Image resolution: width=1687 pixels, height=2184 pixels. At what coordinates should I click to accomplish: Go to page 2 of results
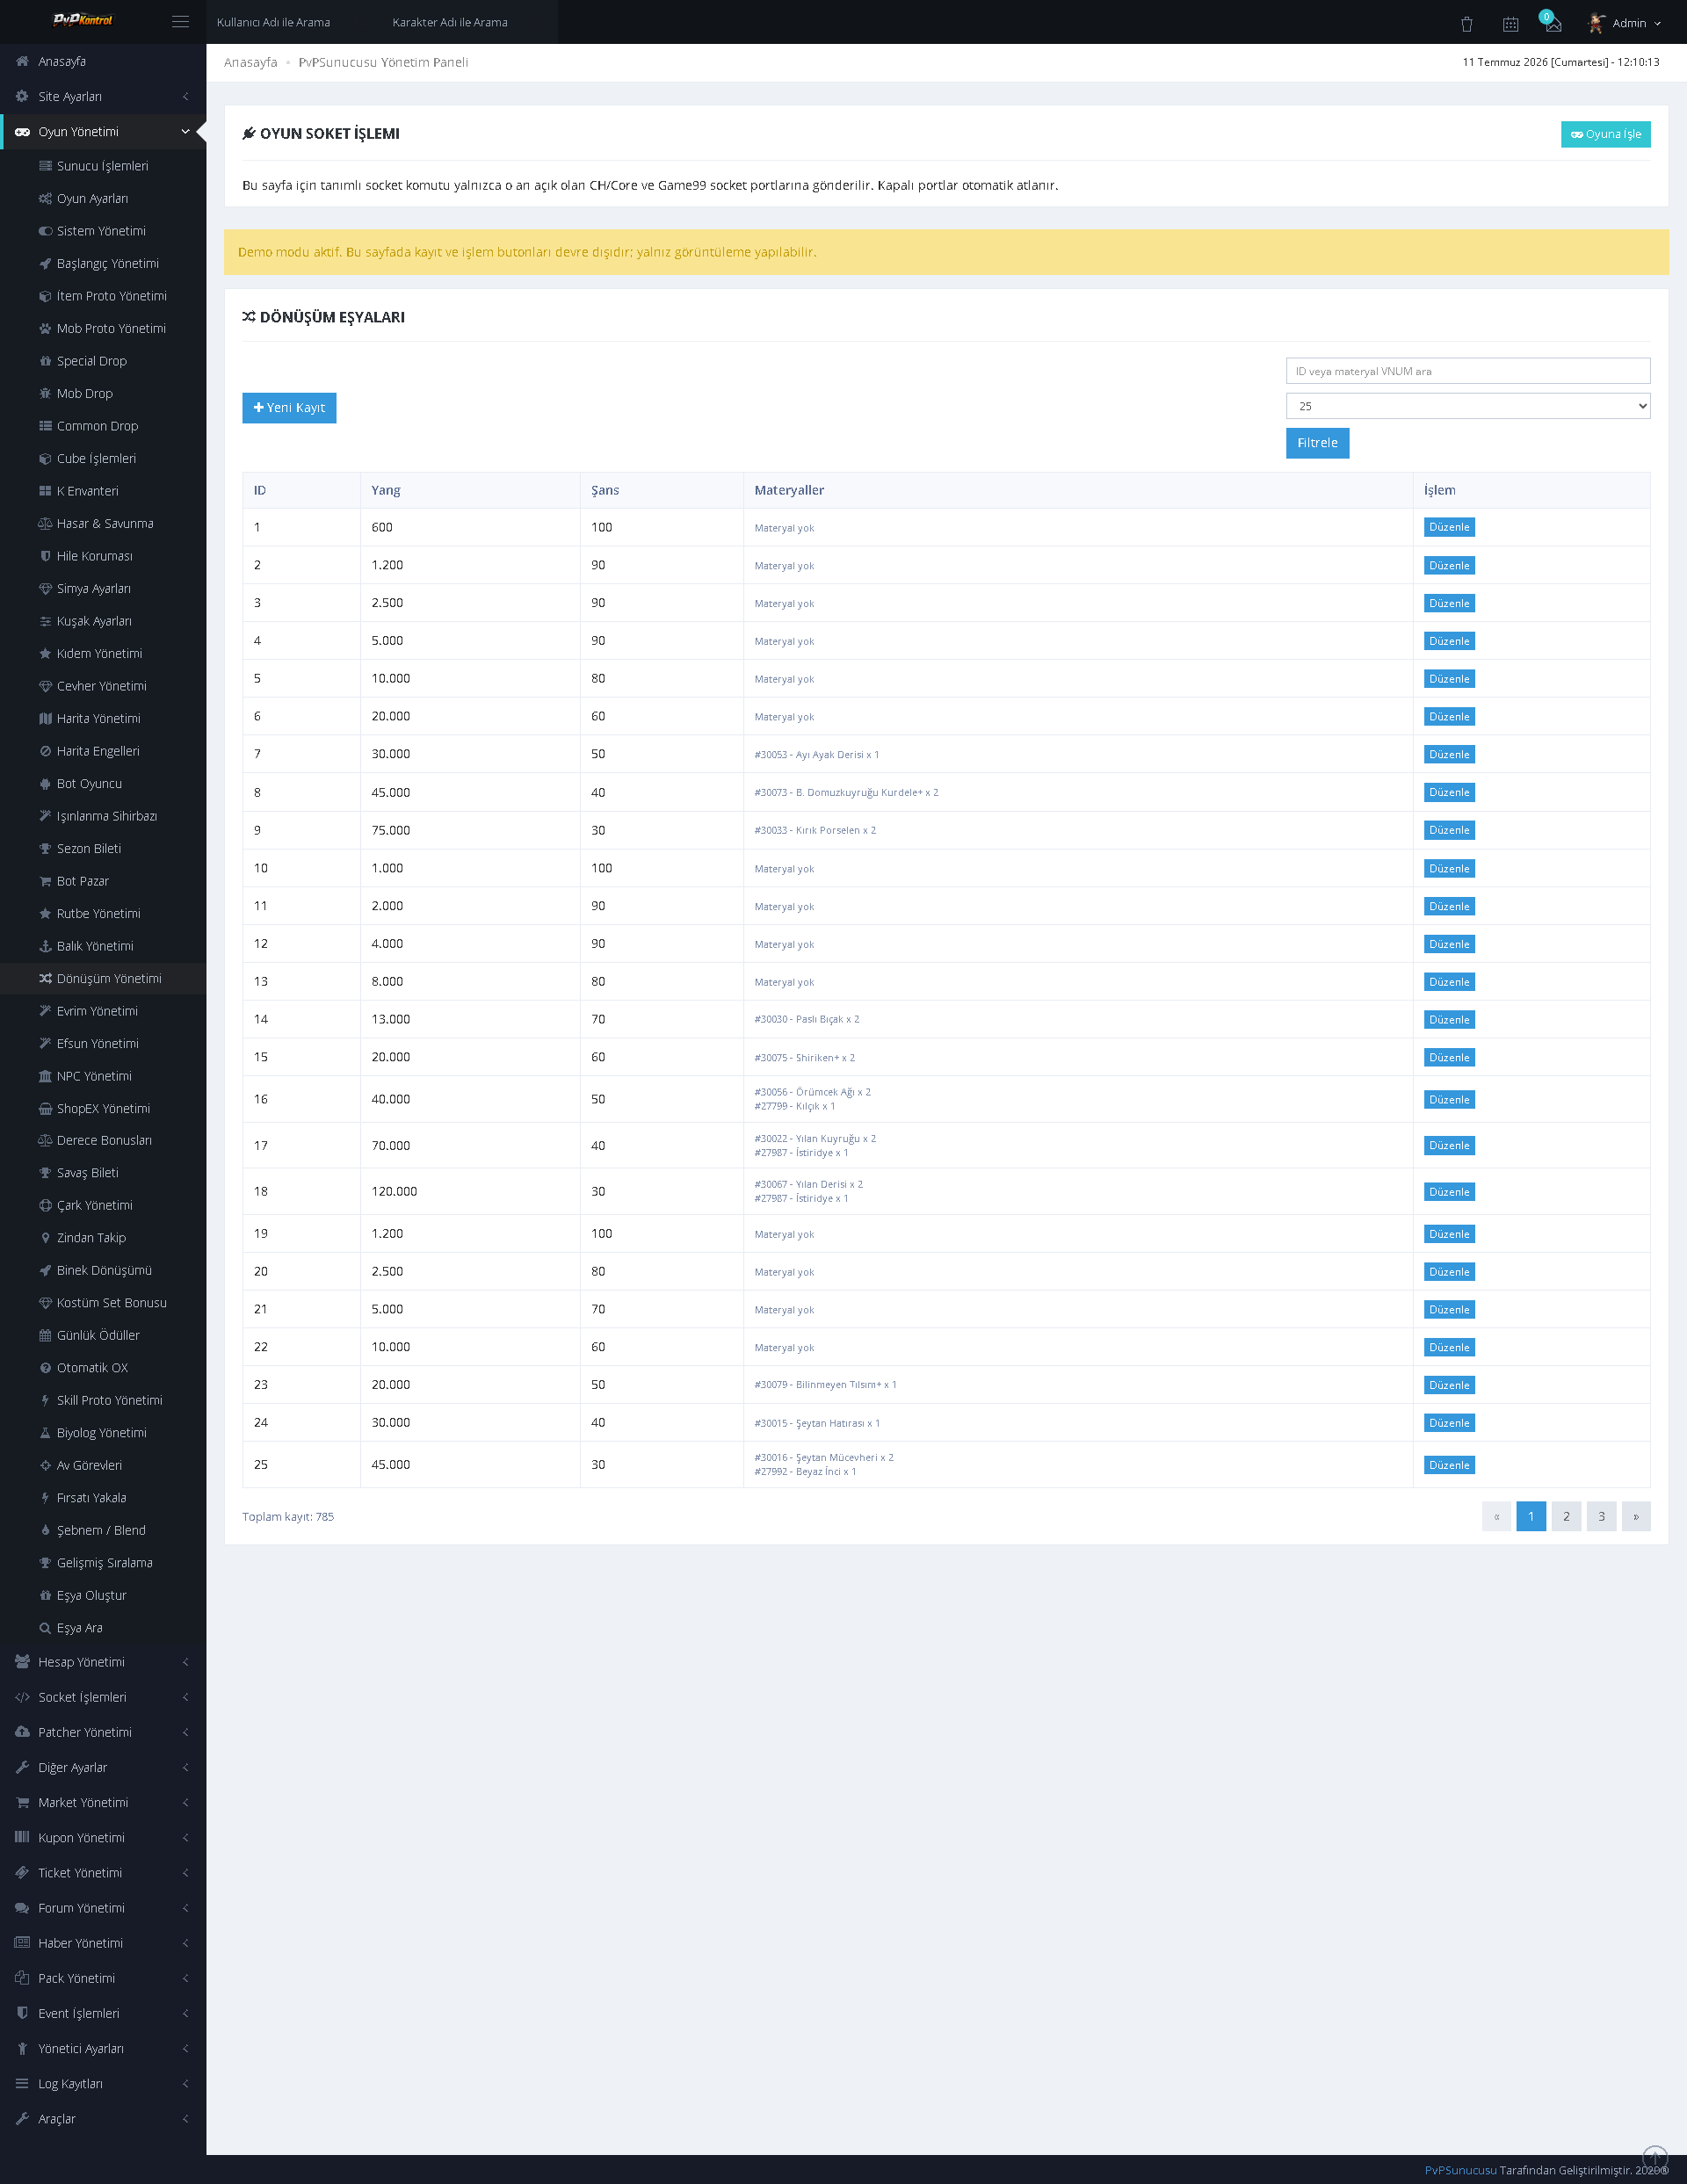pos(1565,1516)
